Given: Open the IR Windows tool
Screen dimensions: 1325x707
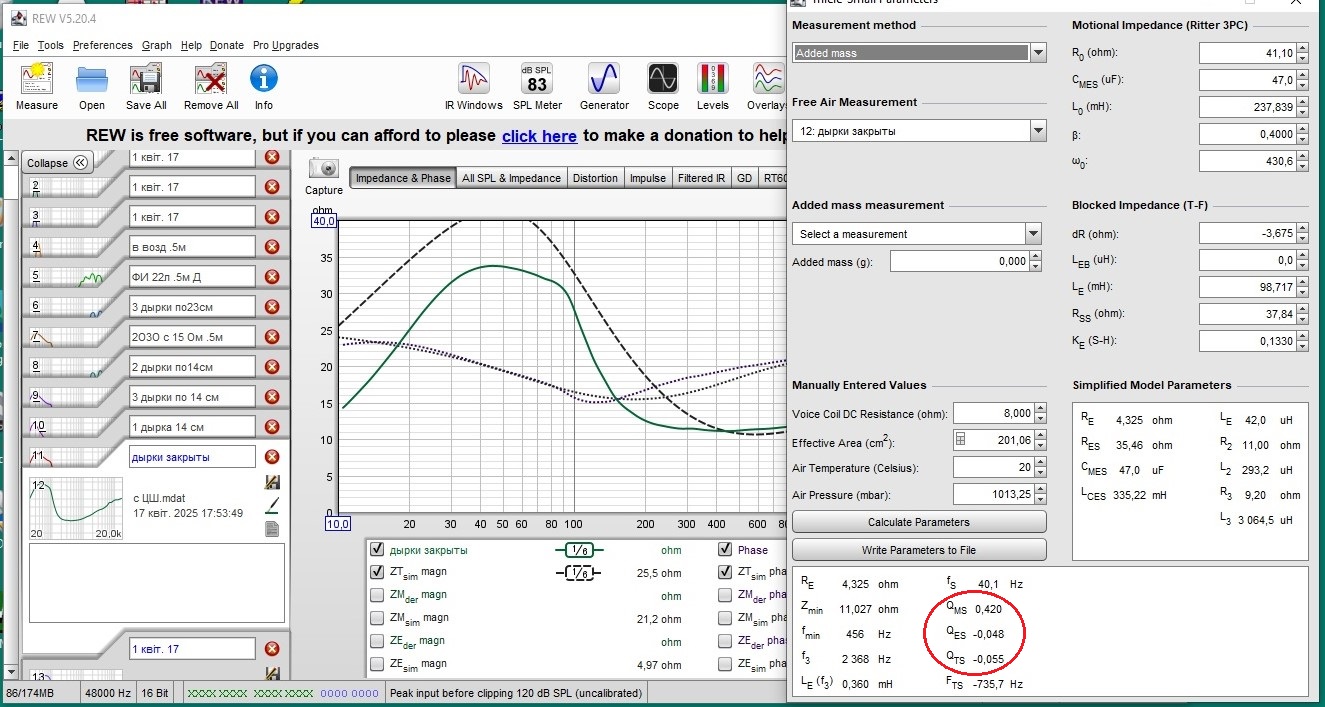Looking at the screenshot, I should 474,78.
